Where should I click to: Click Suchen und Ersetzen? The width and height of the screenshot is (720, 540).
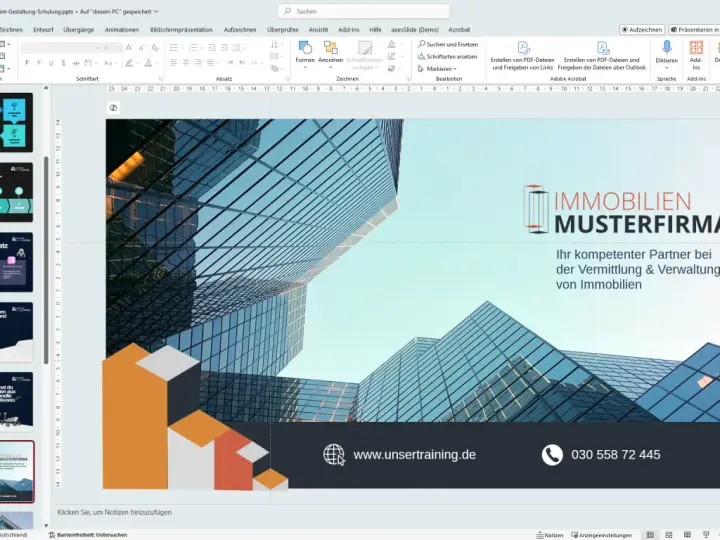(448, 45)
